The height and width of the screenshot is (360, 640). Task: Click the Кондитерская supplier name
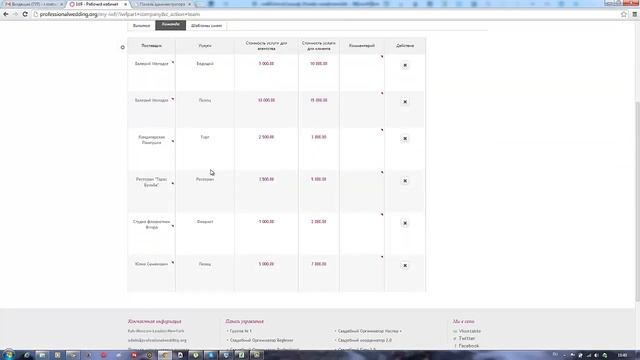(151, 140)
